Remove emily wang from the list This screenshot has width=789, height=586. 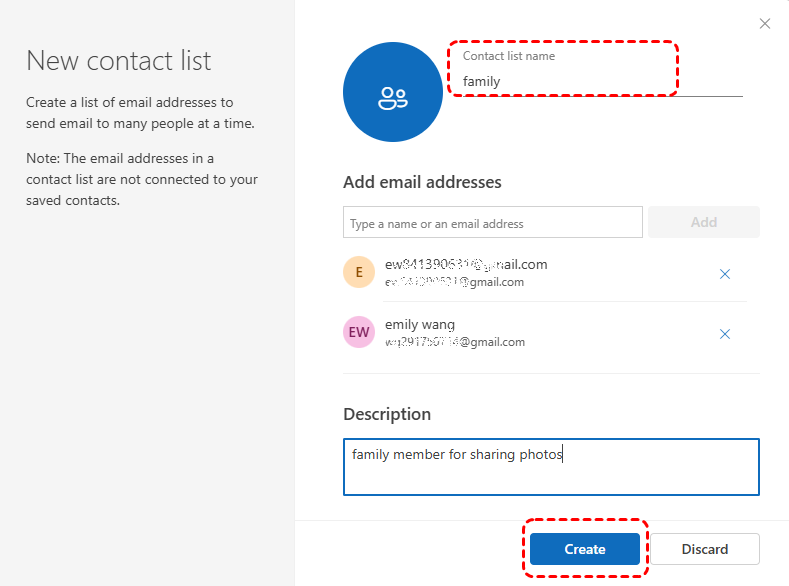tap(725, 334)
